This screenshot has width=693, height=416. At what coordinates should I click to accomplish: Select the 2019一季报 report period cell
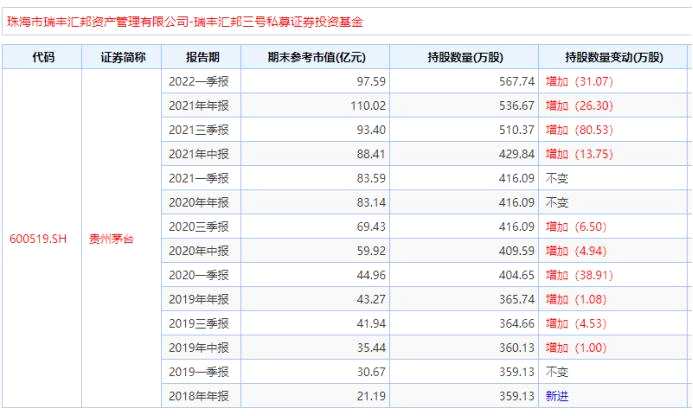coord(202,372)
